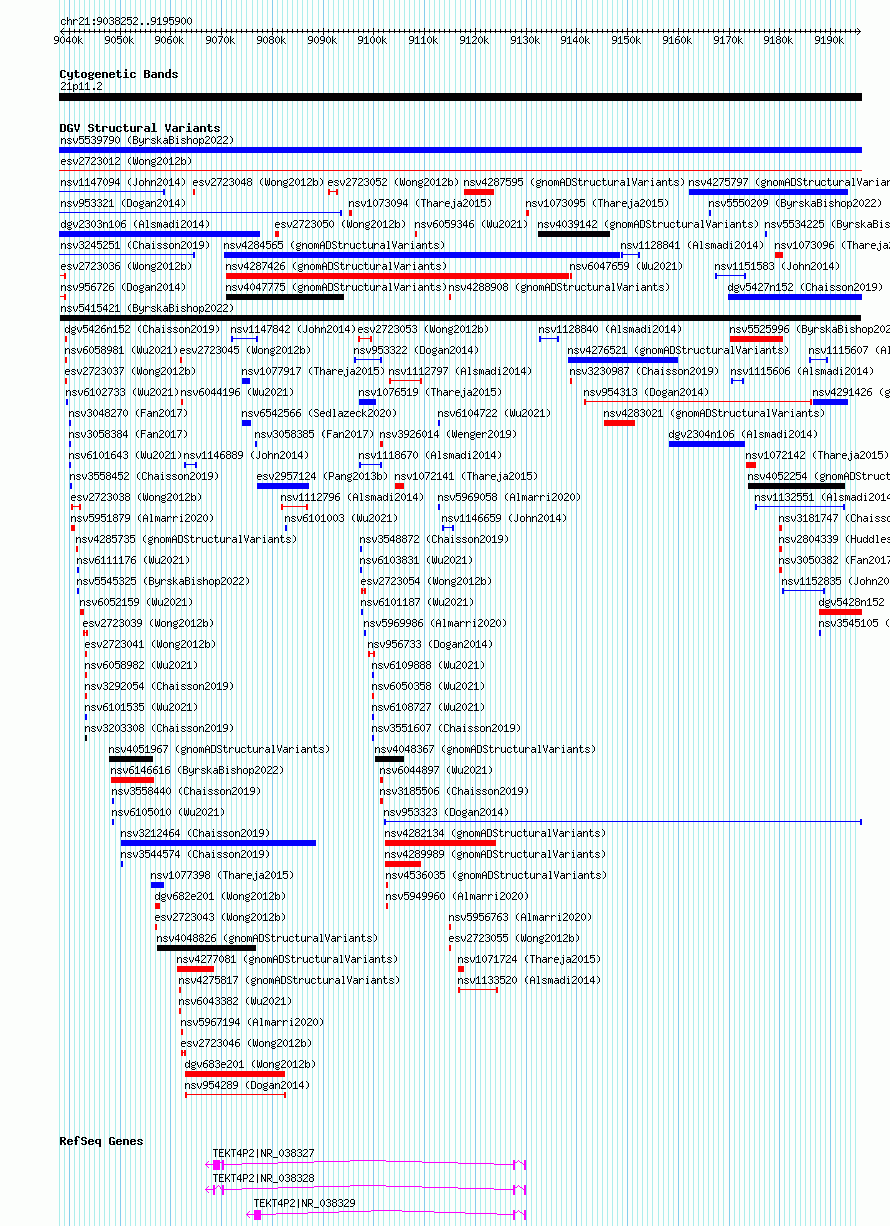Click nsv3926014 (Wenger2019) label
Image resolution: width=890 pixels, height=1226 pixels.
click(x=449, y=434)
